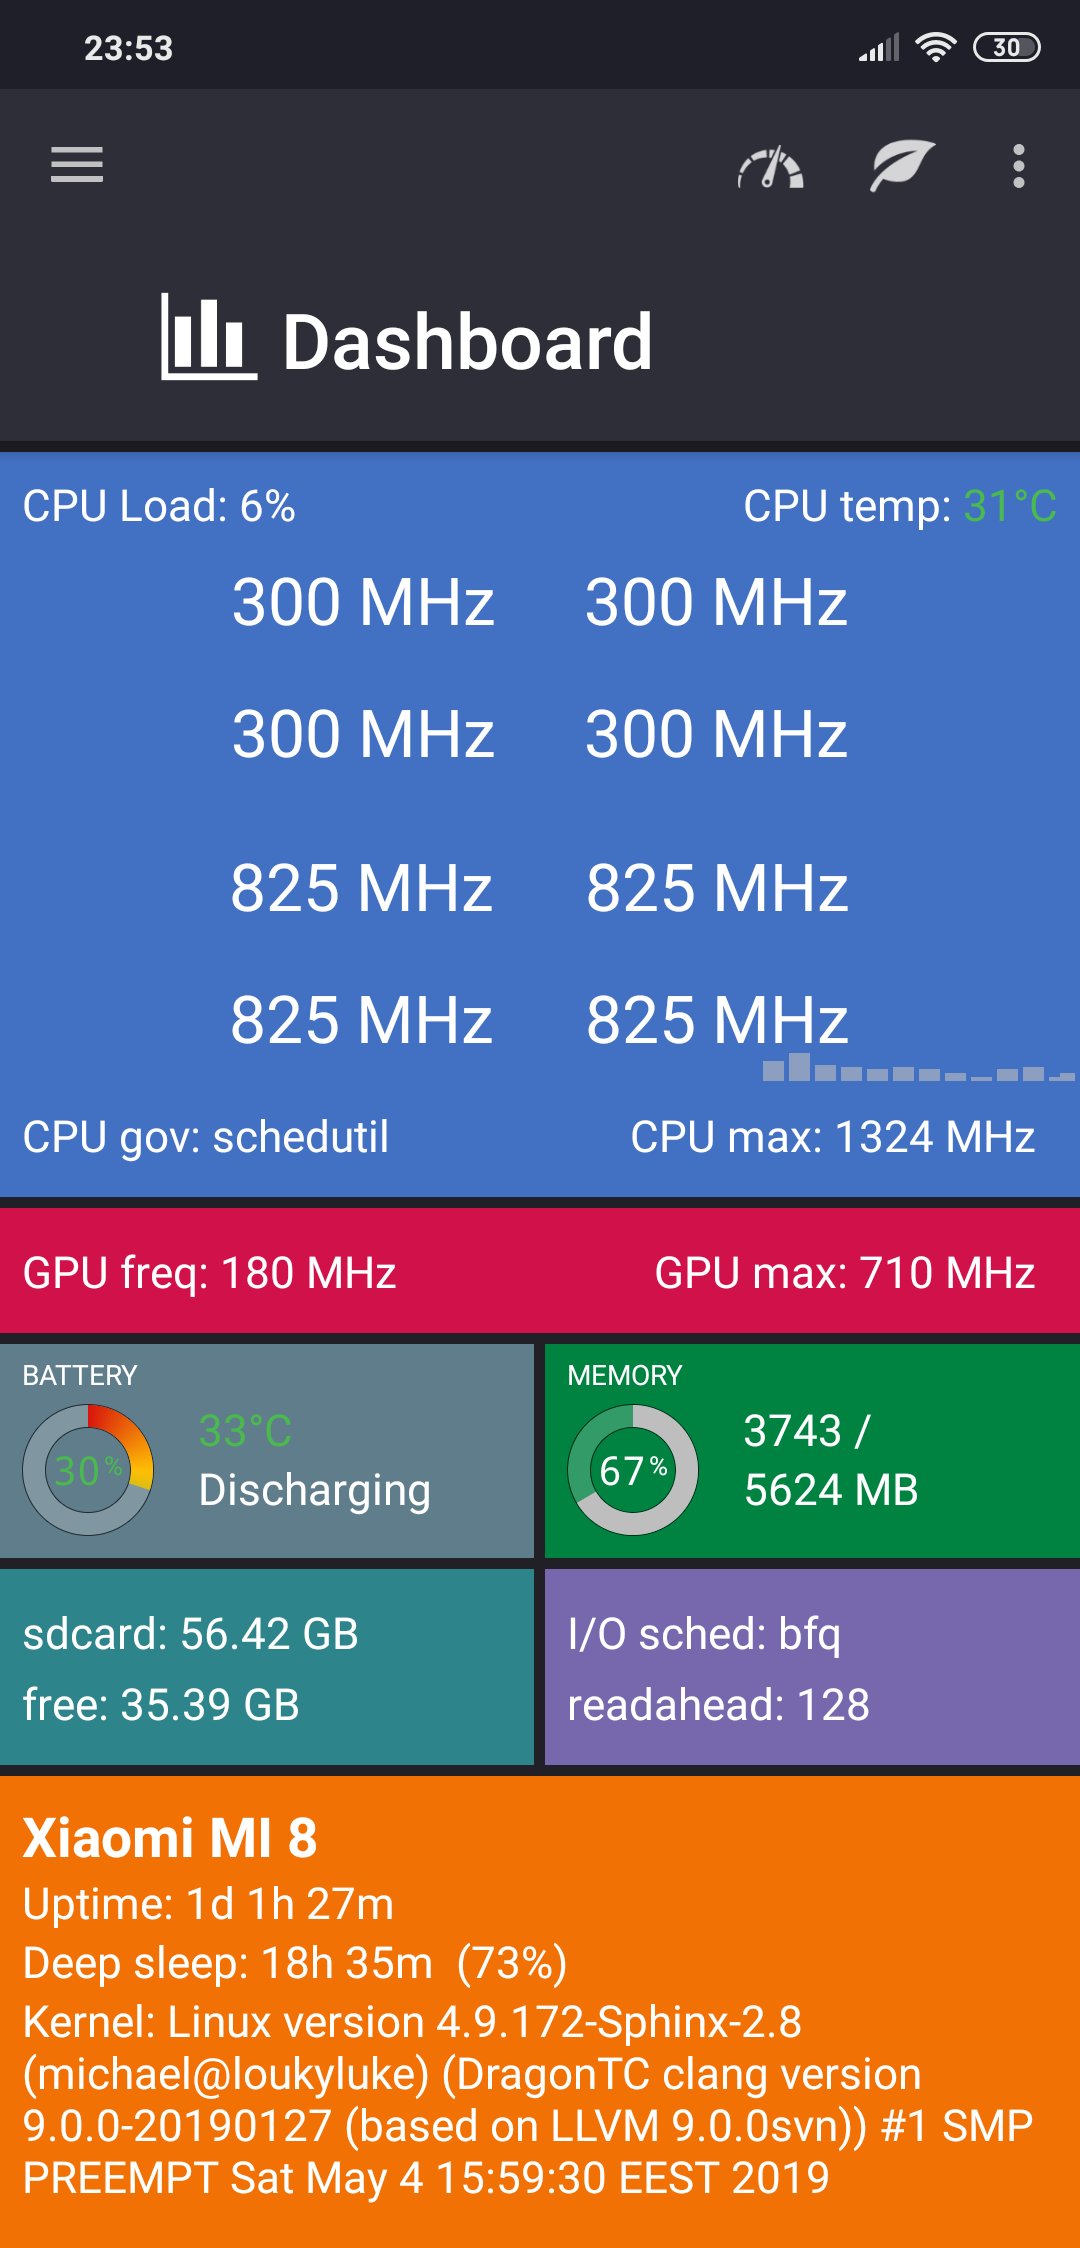Tap the memory 67% circular gauge
Viewport: 1080px width, 2248px height.
coord(633,1470)
